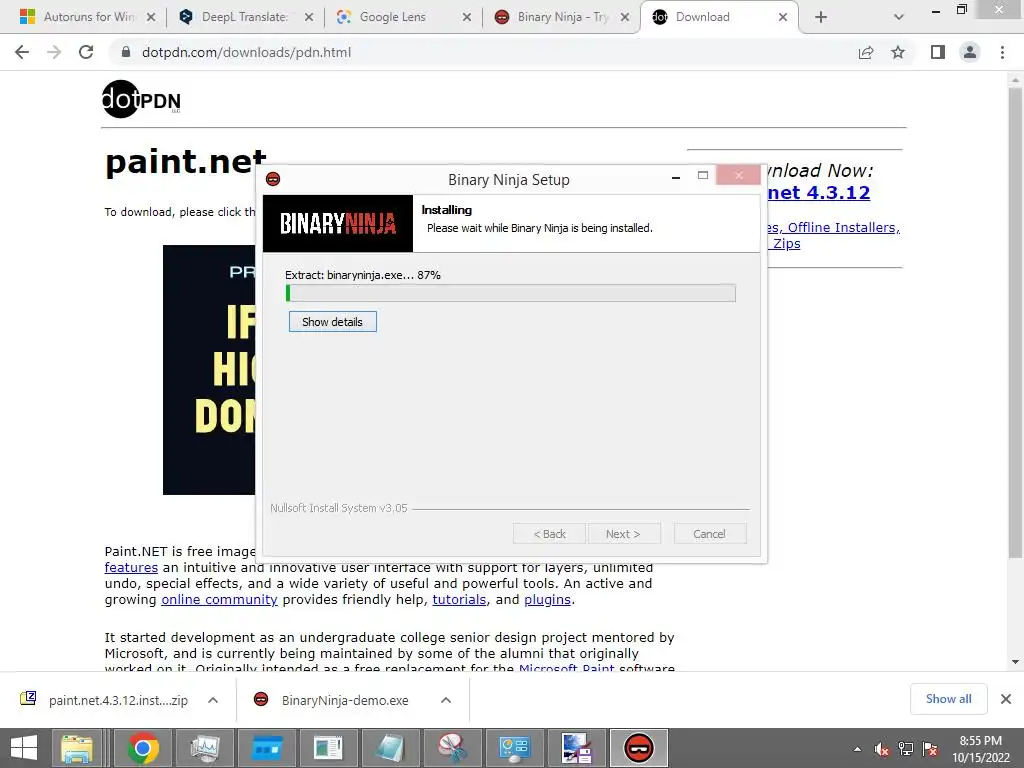1024x768 pixels.
Task: Expand options for paint.net zip download
Action: pyautogui.click(x=213, y=700)
